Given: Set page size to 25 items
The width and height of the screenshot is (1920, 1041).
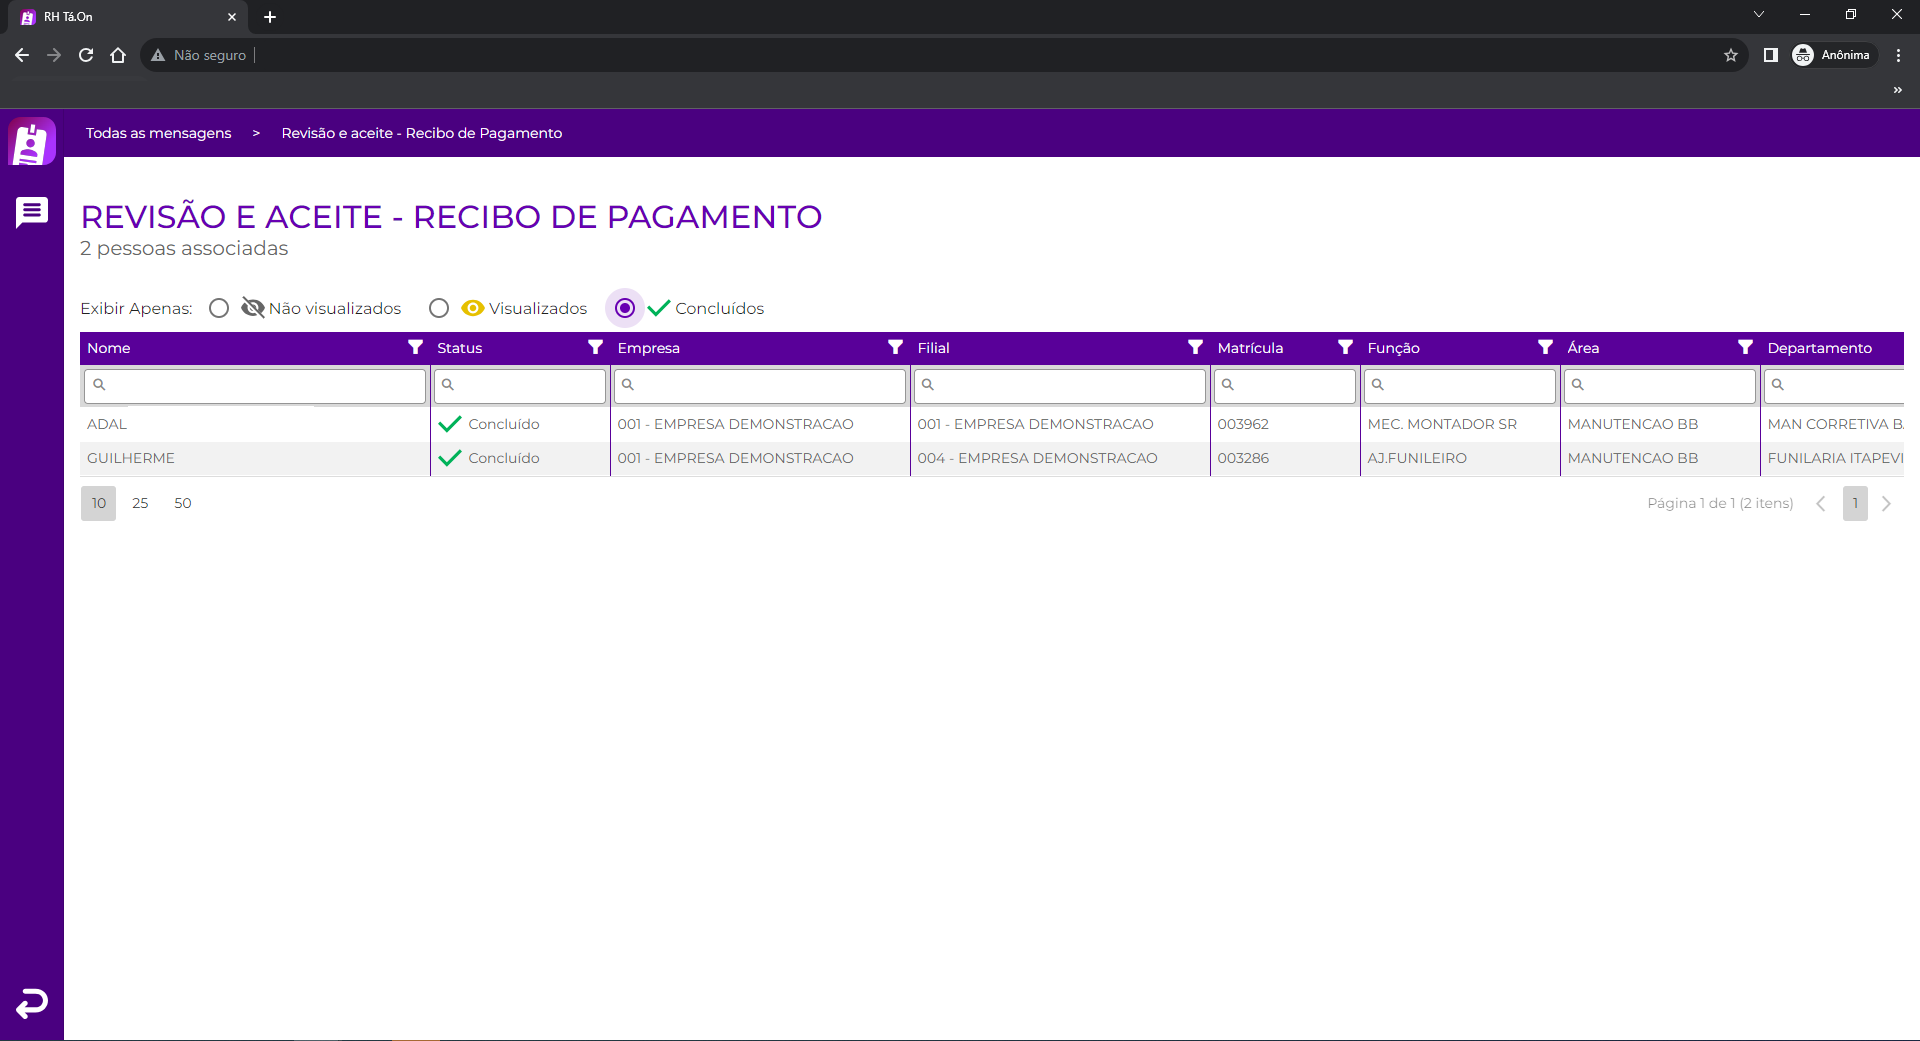Looking at the screenshot, I should (x=140, y=503).
